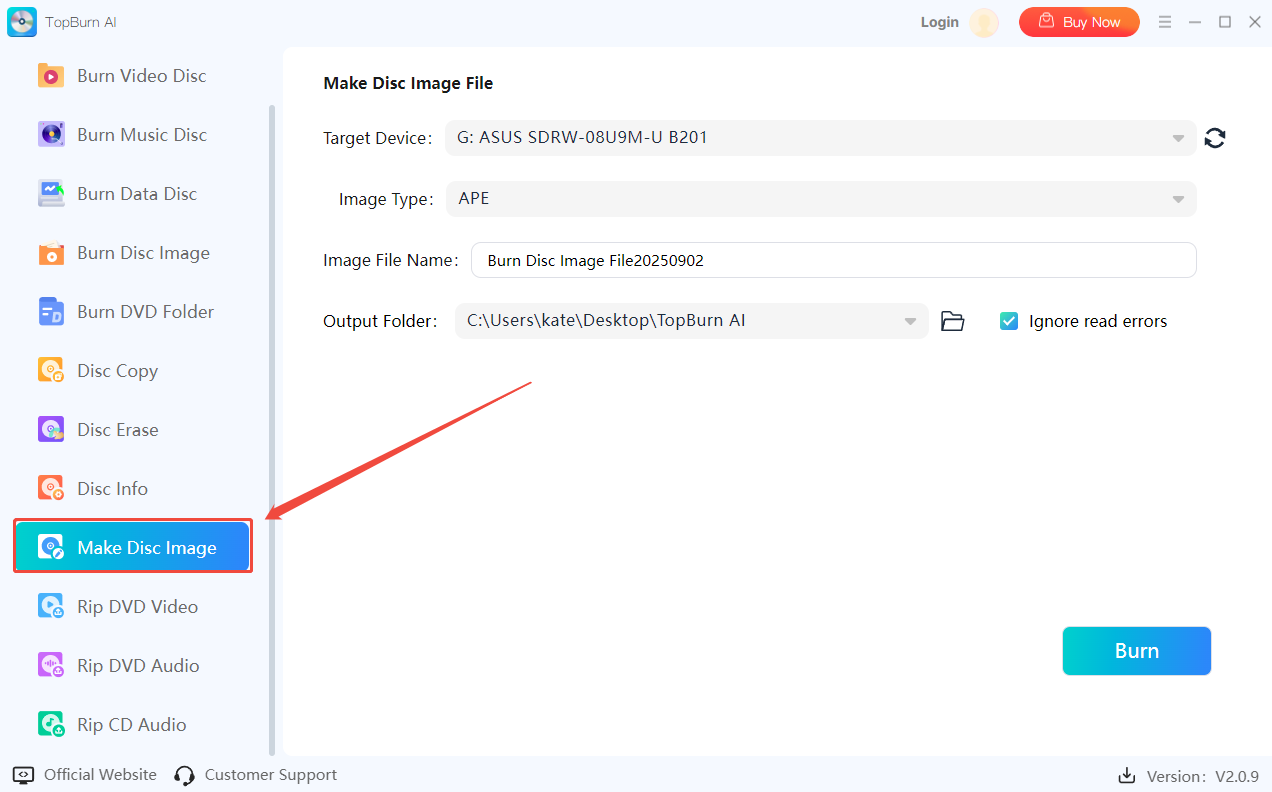This screenshot has width=1272, height=792.
Task: Toggle Ignore read errors checkbox
Action: click(1009, 321)
